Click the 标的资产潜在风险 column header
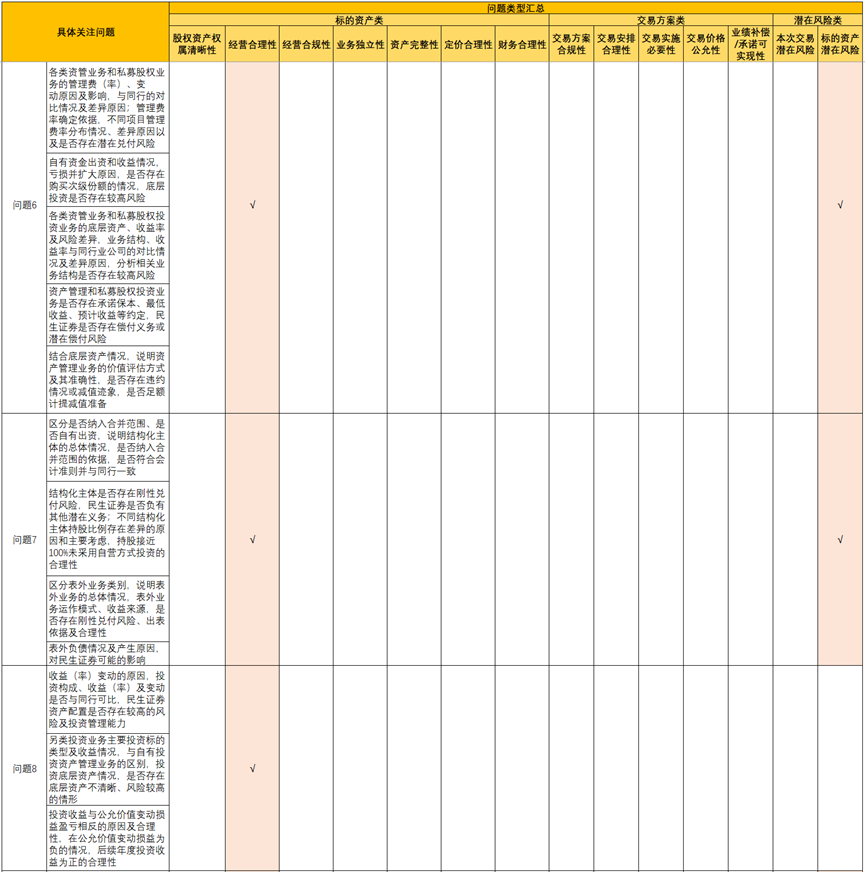The image size is (865, 872). tap(840, 44)
